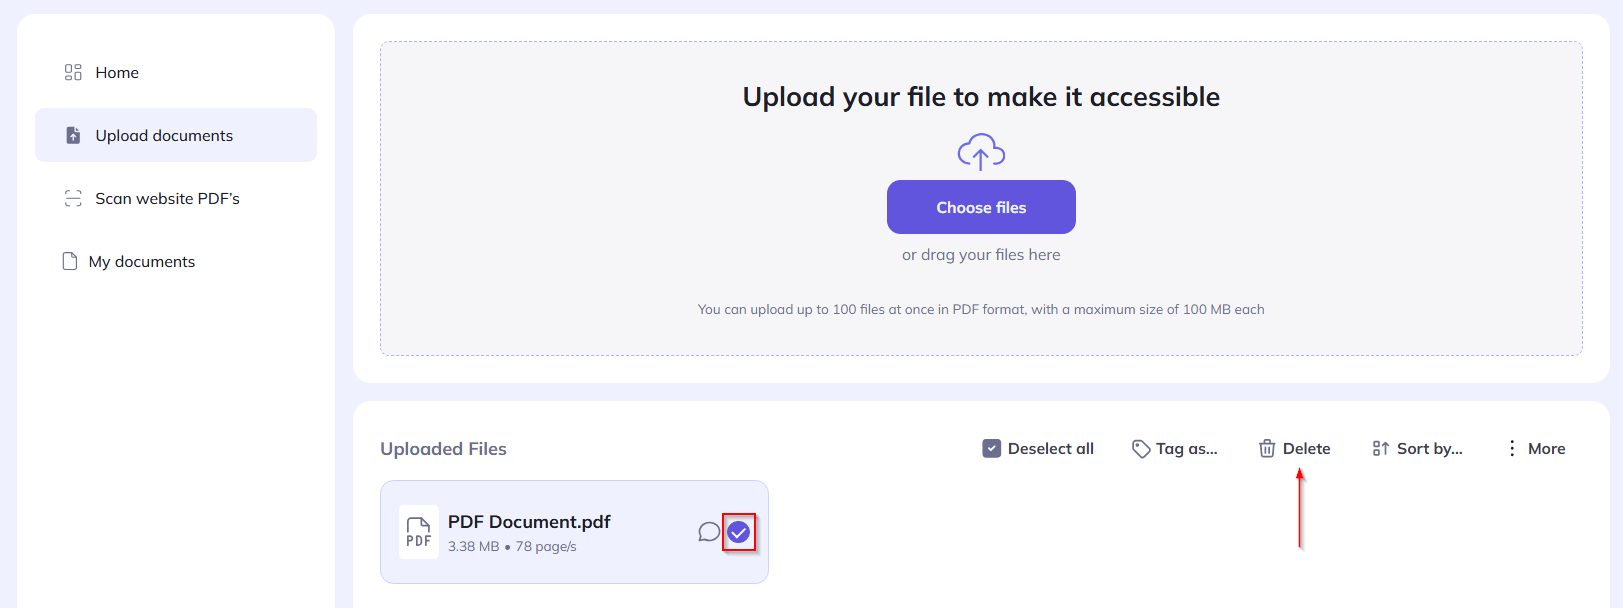Open the Sort by... dropdown
Viewport: 1623px width, 608px height.
point(1417,449)
